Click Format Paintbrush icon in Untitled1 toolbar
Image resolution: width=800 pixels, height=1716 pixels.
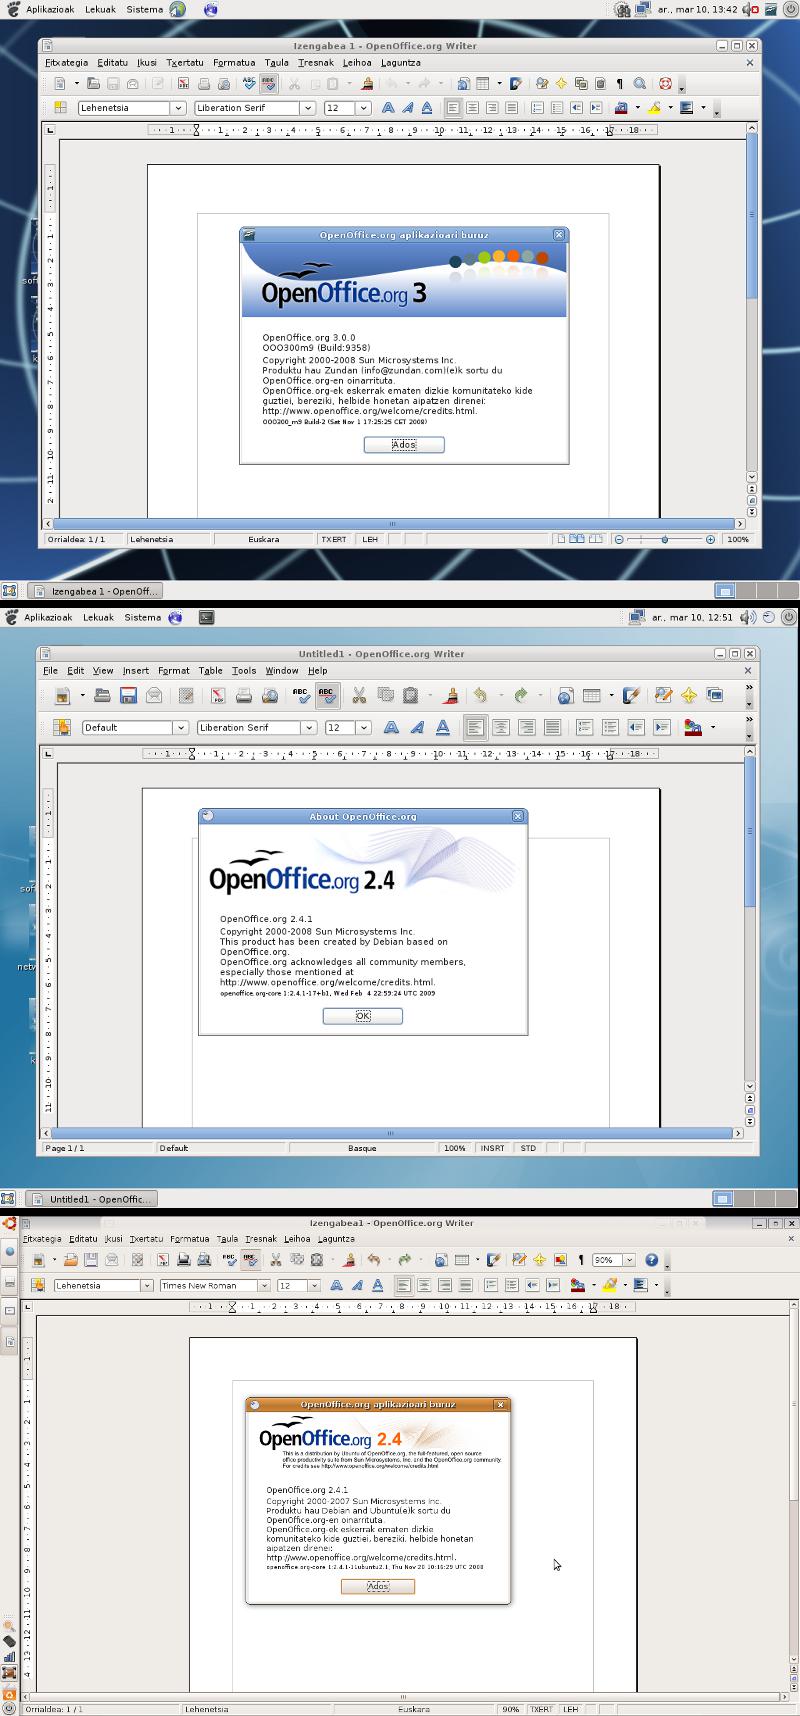(450, 695)
